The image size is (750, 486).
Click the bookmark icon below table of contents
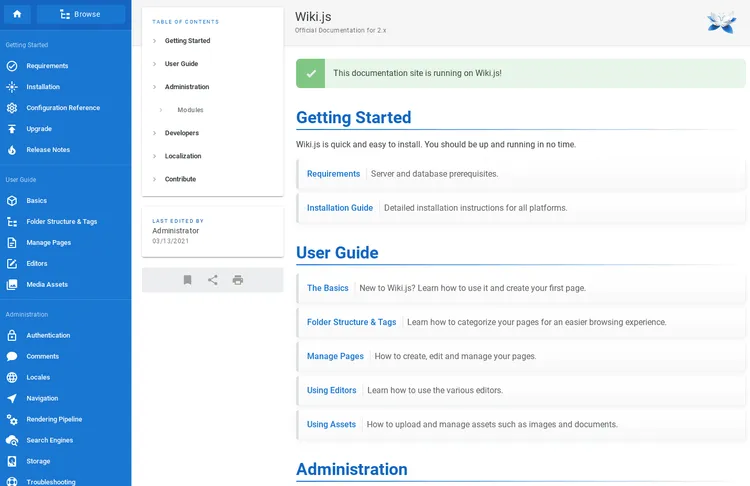(188, 280)
